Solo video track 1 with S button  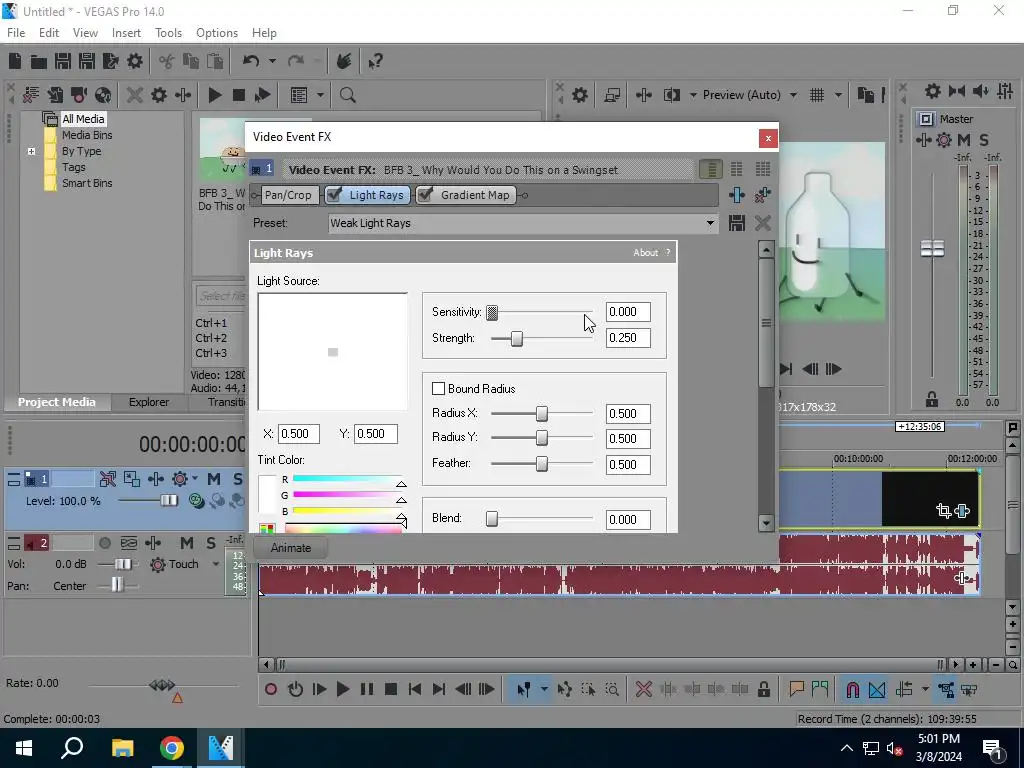237,479
